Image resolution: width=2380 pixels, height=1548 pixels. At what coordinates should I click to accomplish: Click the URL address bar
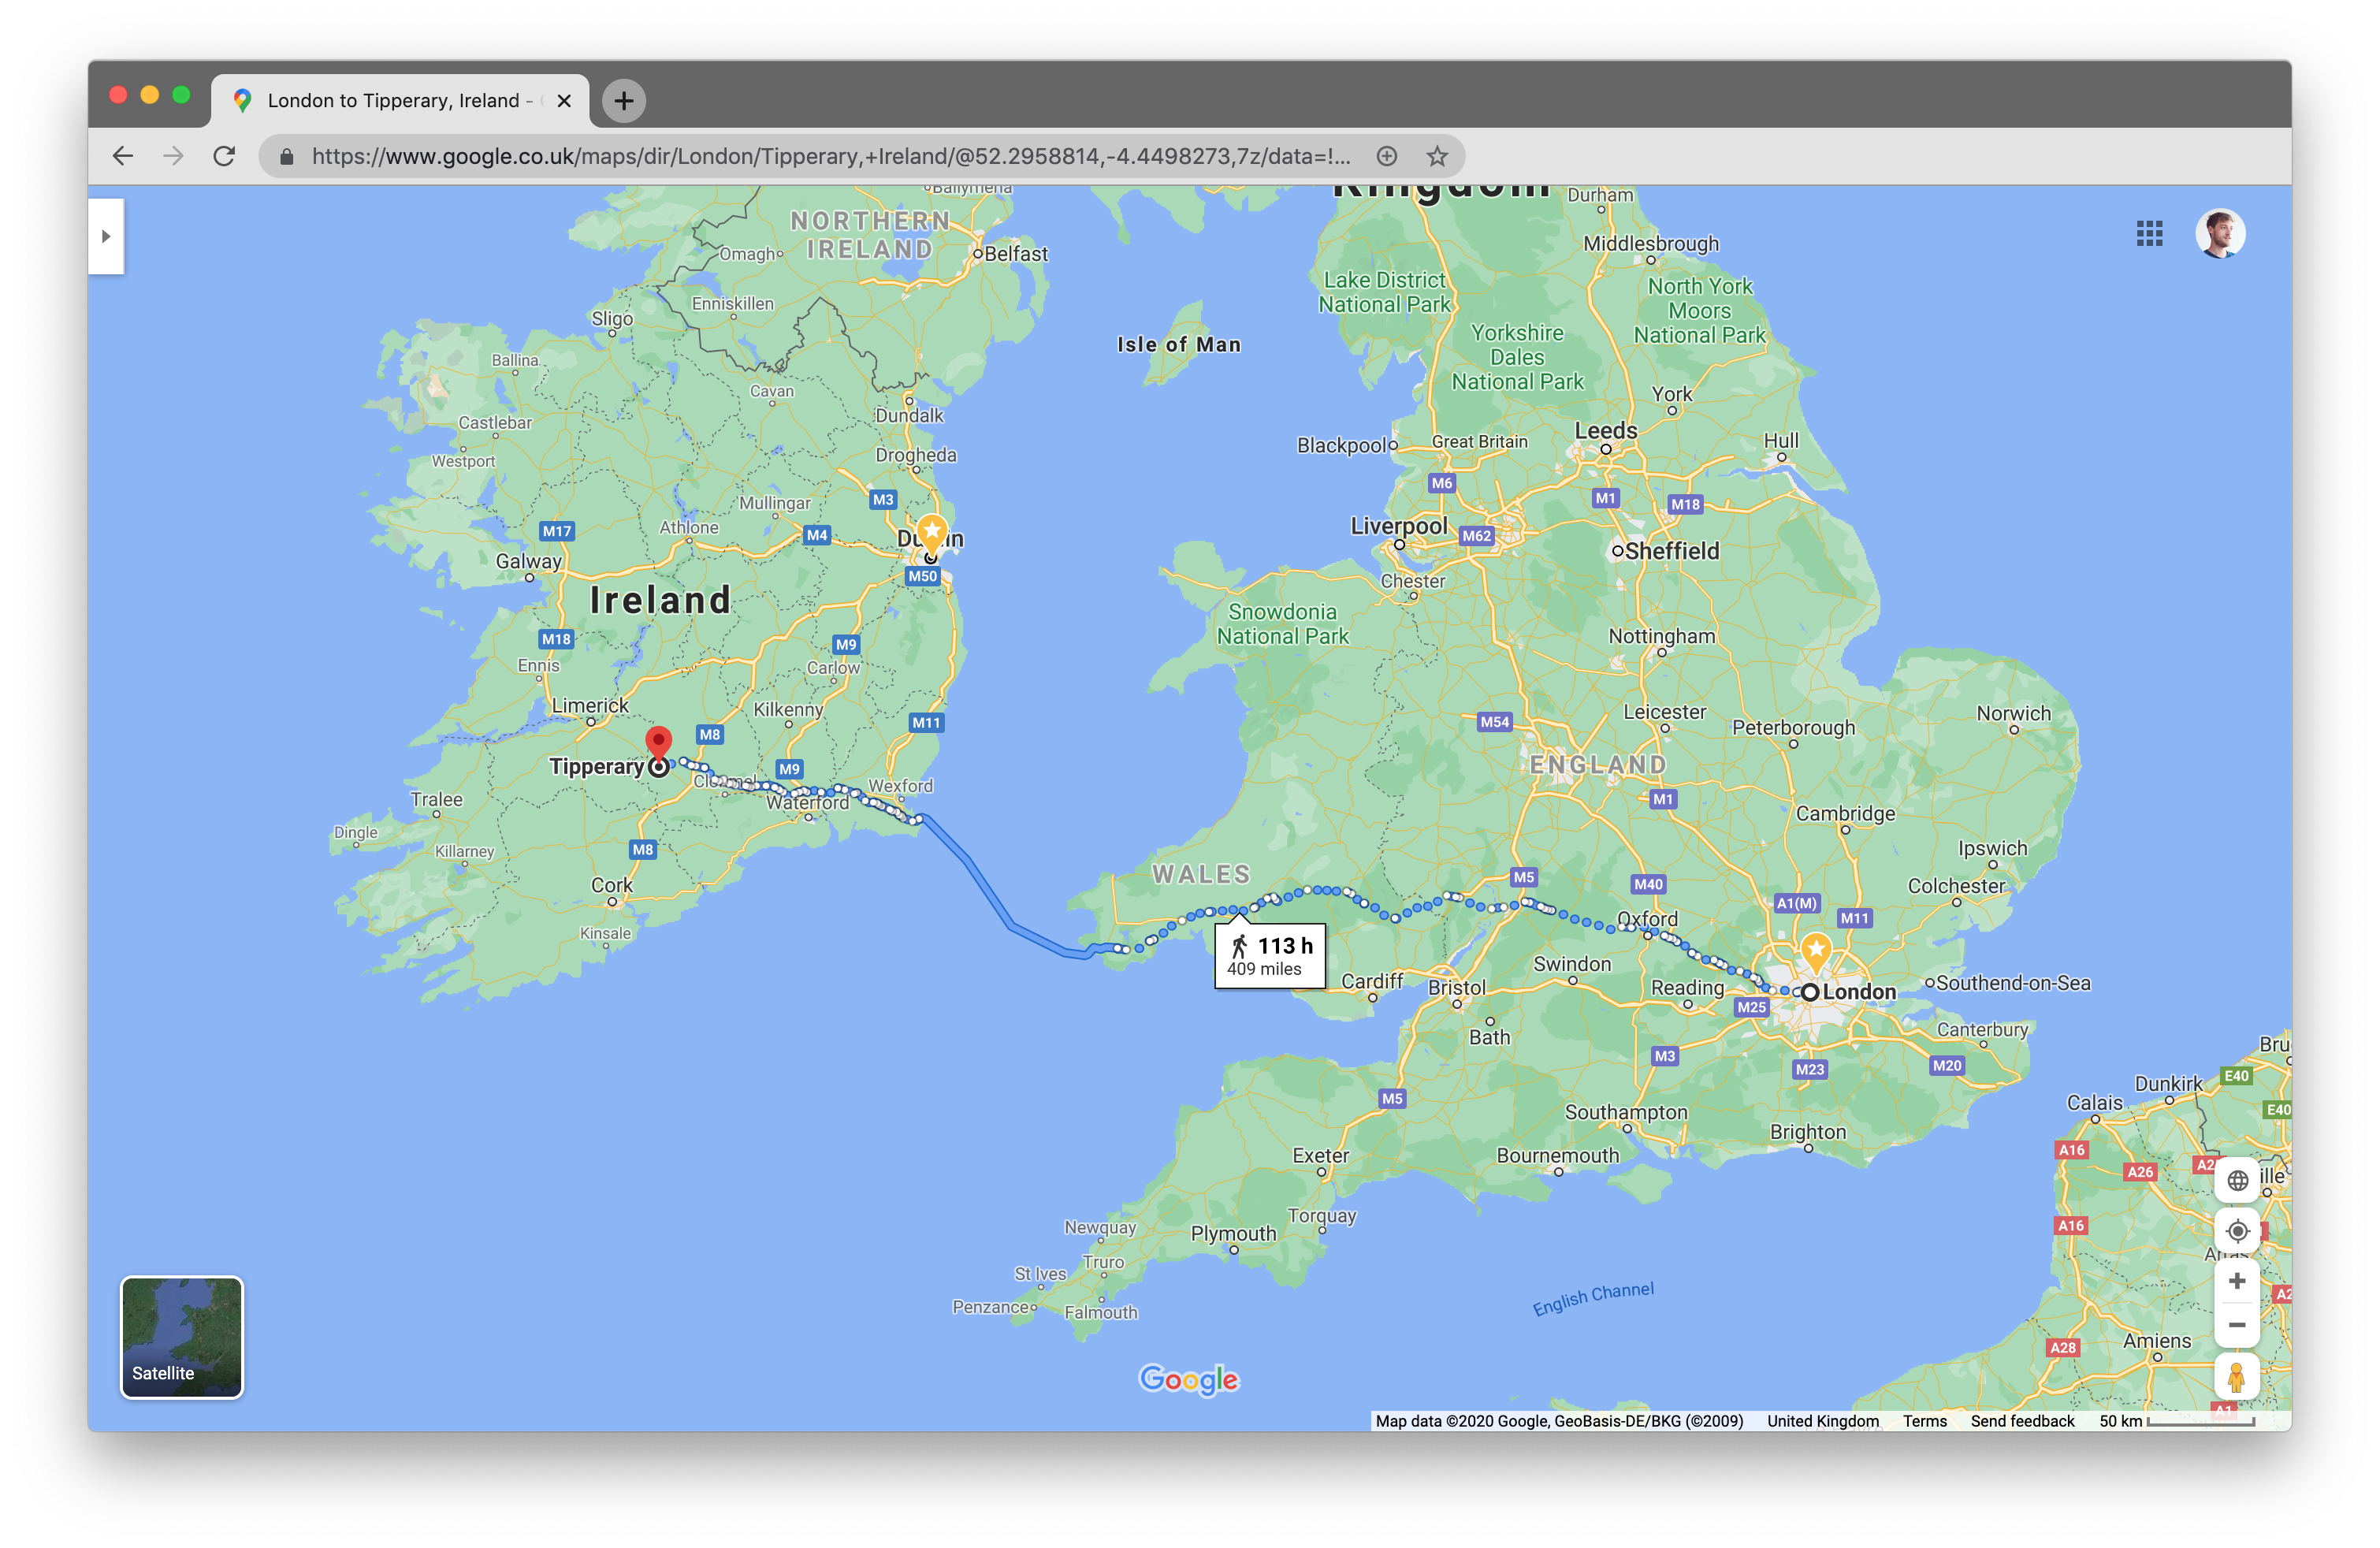click(830, 156)
